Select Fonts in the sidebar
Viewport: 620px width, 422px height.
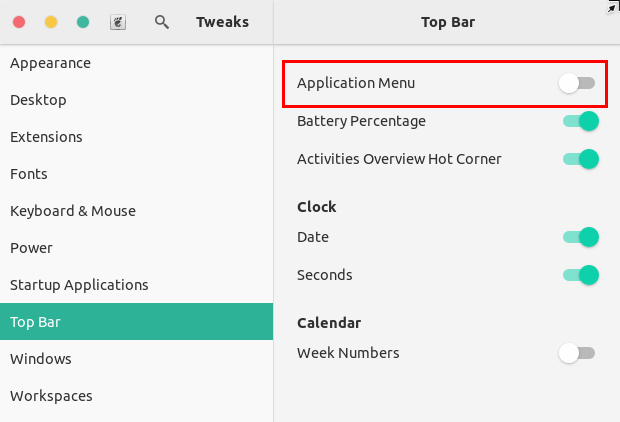[29, 174]
